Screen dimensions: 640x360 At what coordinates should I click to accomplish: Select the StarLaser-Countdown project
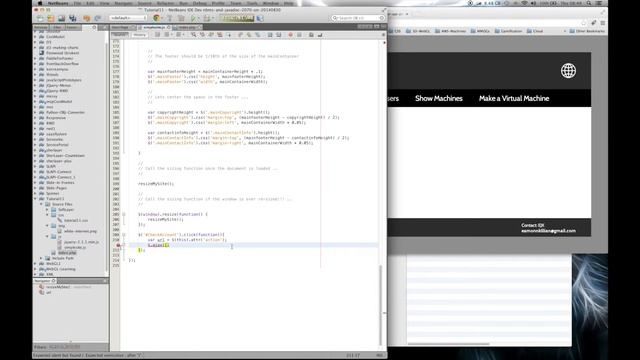(65, 156)
